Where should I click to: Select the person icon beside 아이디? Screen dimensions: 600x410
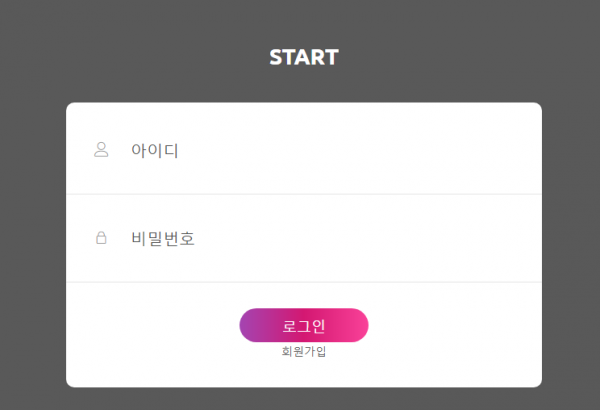(x=100, y=150)
